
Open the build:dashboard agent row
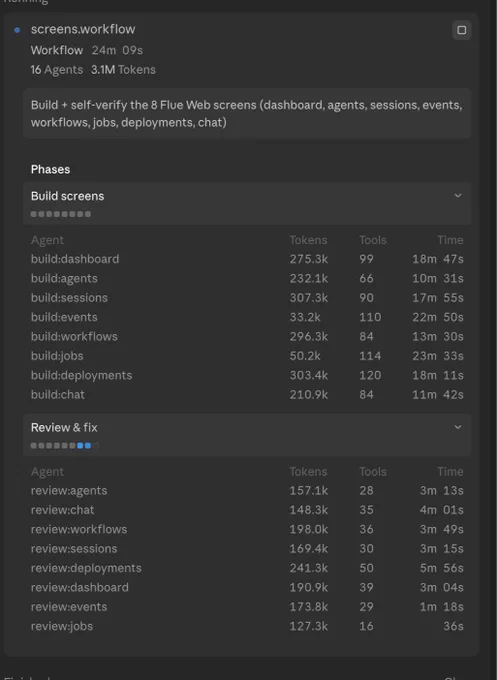[x=247, y=259]
